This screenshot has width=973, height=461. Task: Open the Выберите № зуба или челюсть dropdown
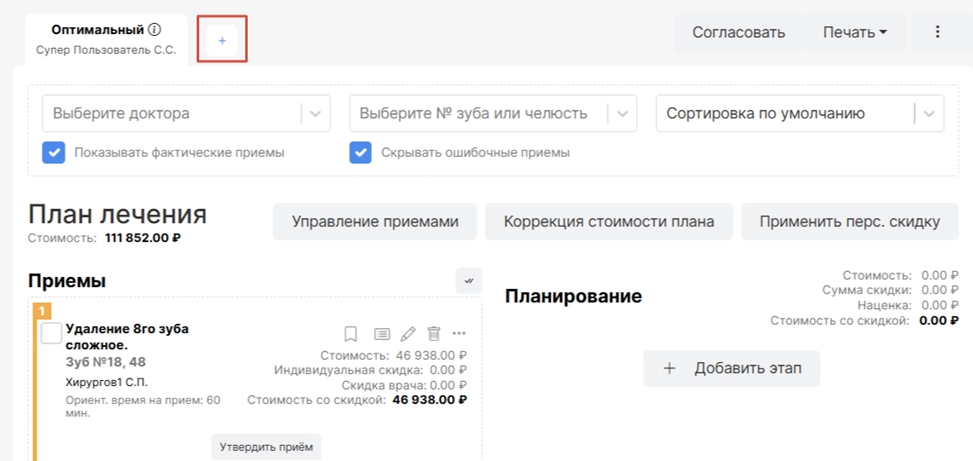tap(623, 114)
